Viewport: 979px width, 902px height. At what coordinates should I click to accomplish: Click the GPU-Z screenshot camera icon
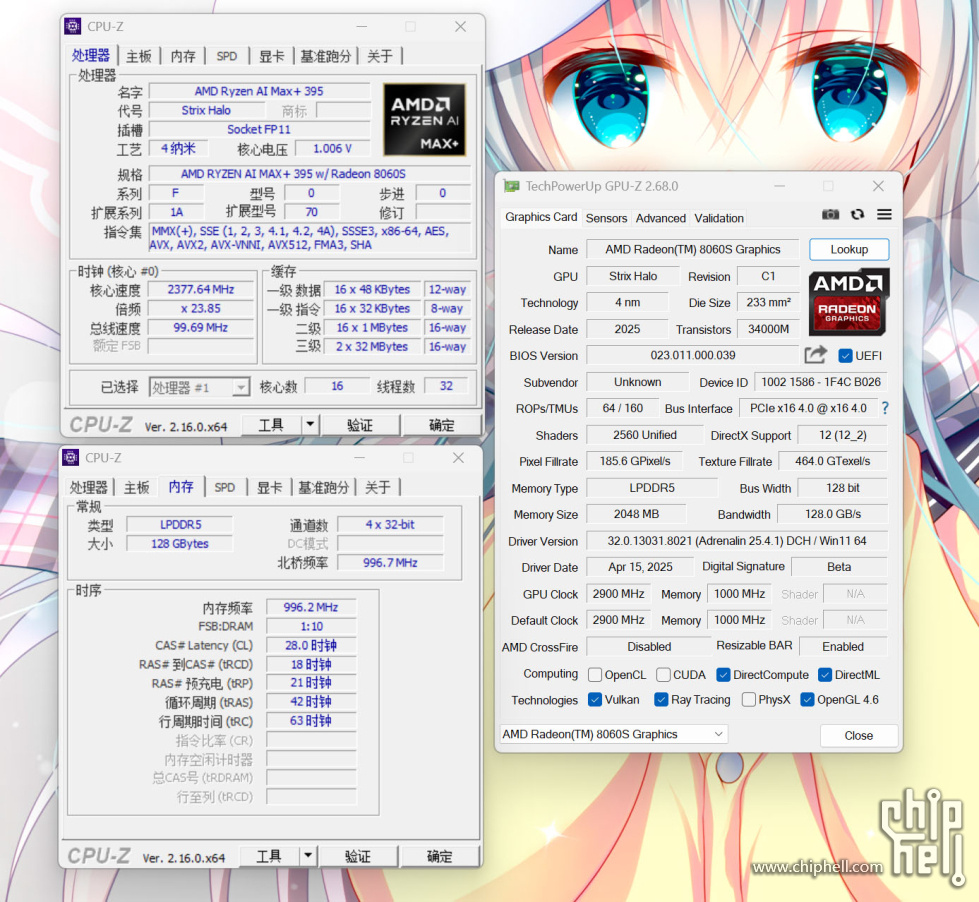(x=830, y=215)
